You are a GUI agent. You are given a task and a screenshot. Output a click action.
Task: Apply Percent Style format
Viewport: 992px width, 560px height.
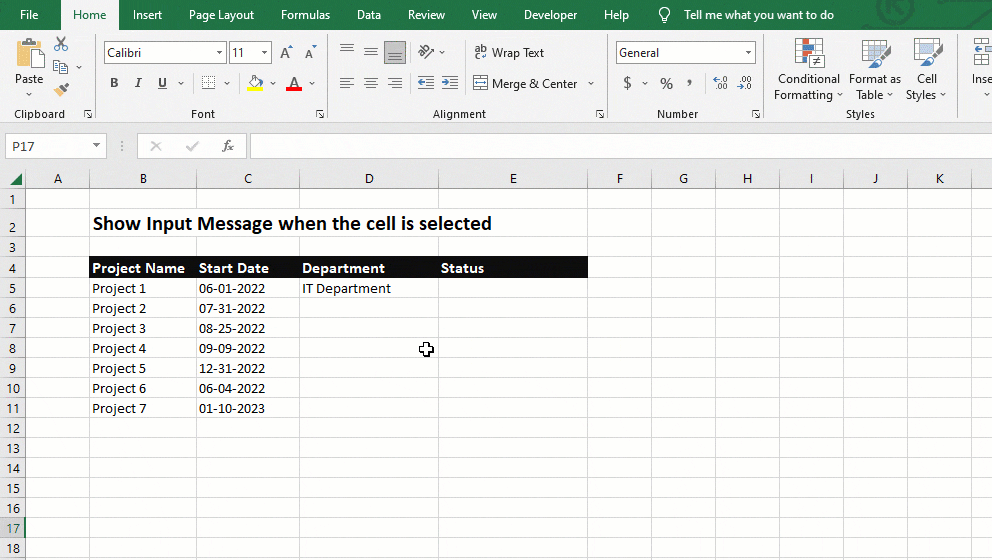click(666, 83)
